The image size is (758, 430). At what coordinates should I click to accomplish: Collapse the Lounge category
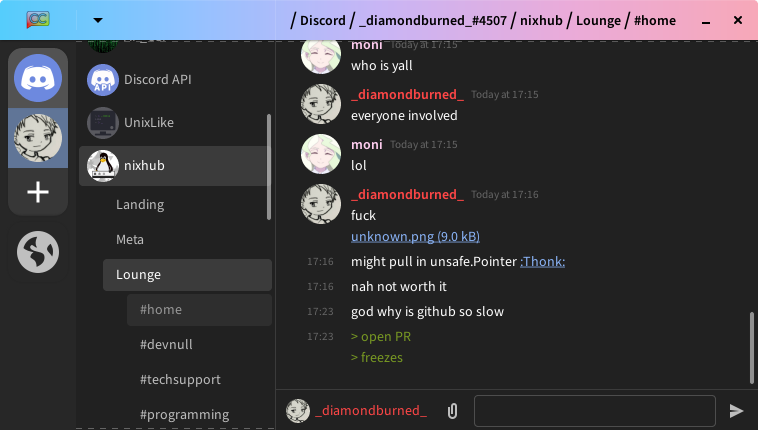tap(187, 275)
